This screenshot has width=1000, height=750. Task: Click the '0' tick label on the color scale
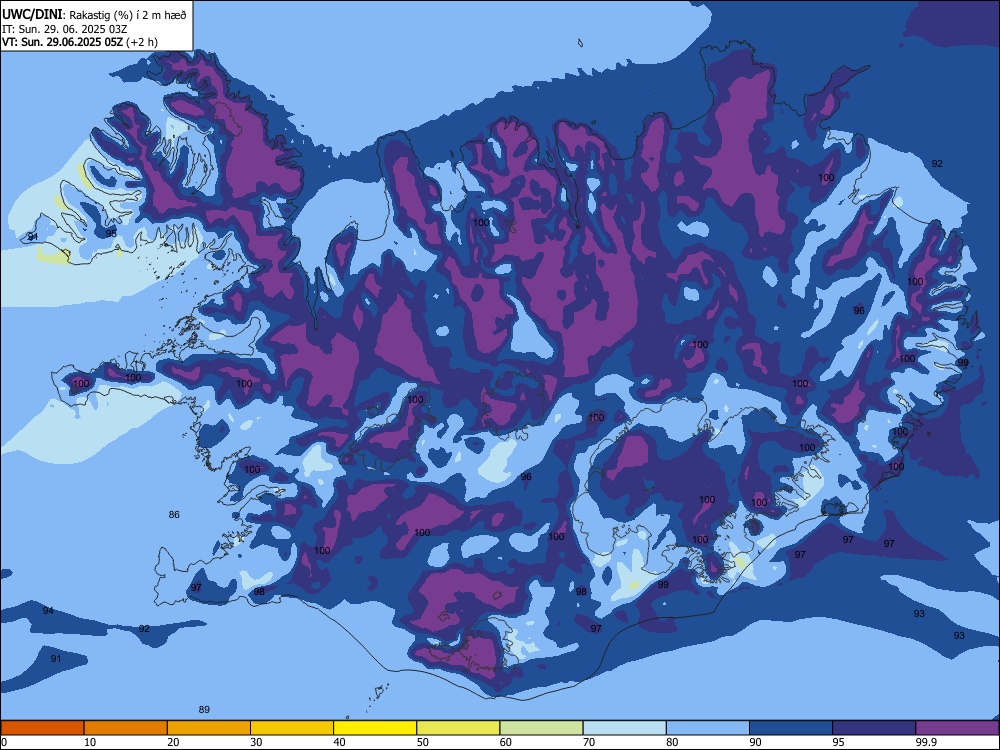point(4,742)
